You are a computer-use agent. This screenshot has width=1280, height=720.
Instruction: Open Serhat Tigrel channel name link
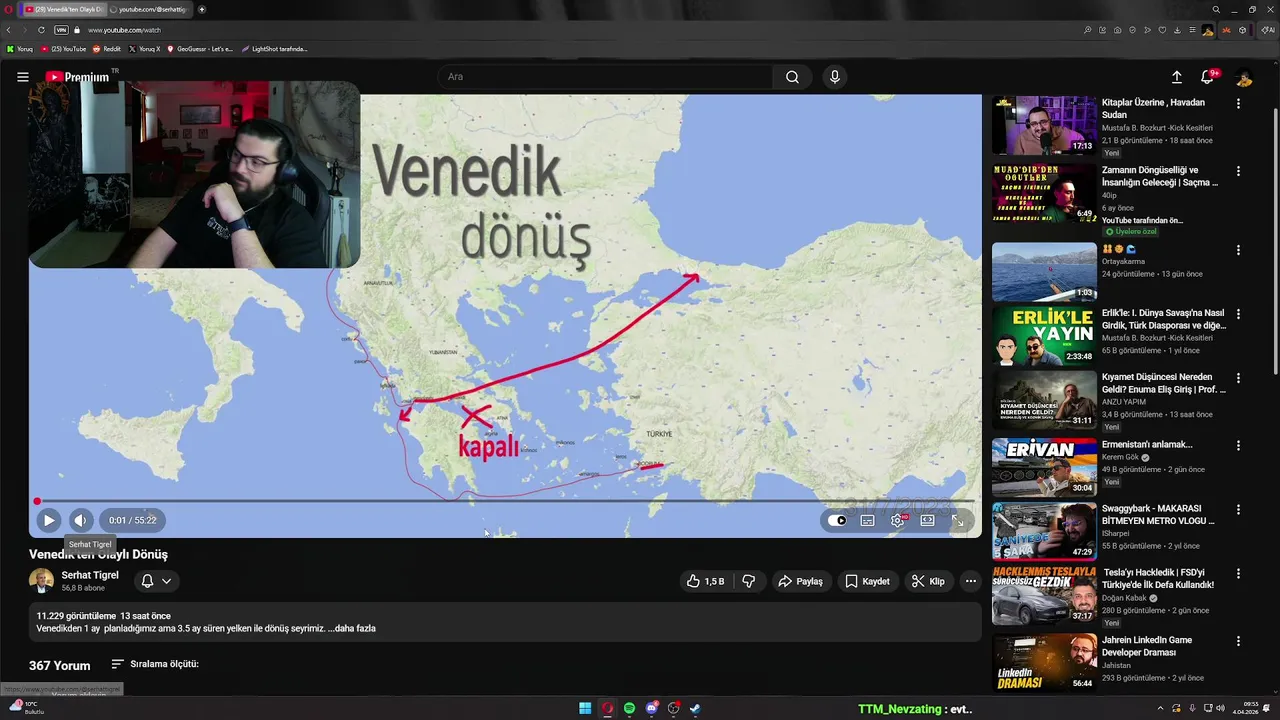click(x=90, y=575)
